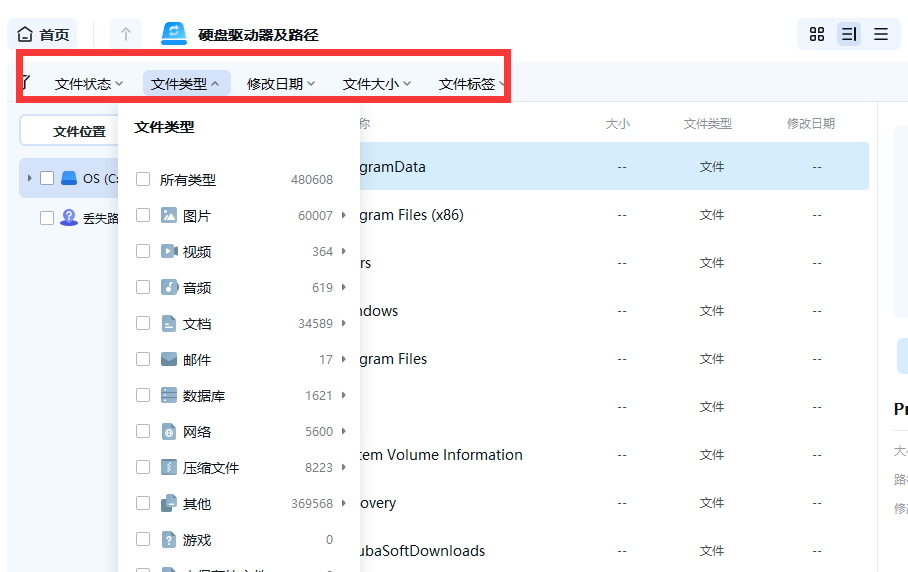Check the 文档 type checkbox
The image size is (908, 572).
click(143, 322)
